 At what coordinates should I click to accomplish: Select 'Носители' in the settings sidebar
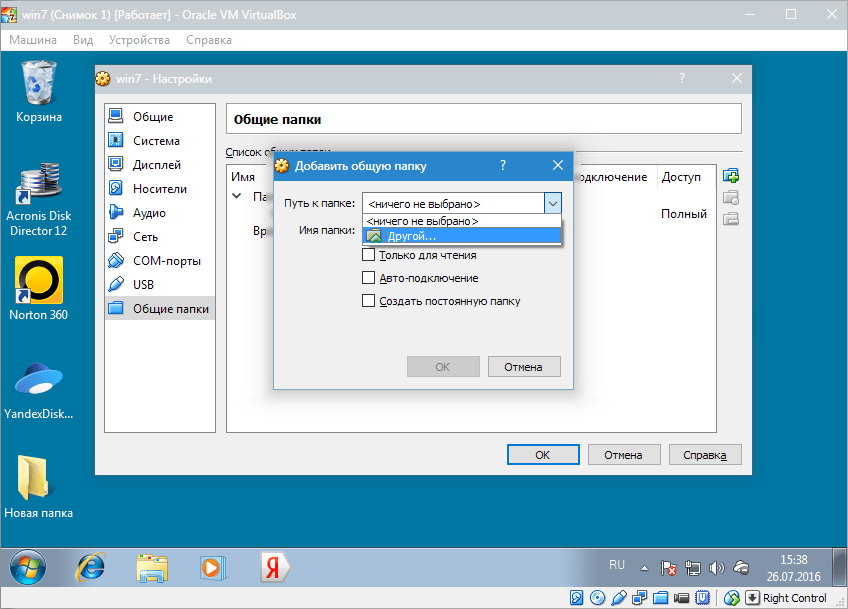tap(159, 189)
